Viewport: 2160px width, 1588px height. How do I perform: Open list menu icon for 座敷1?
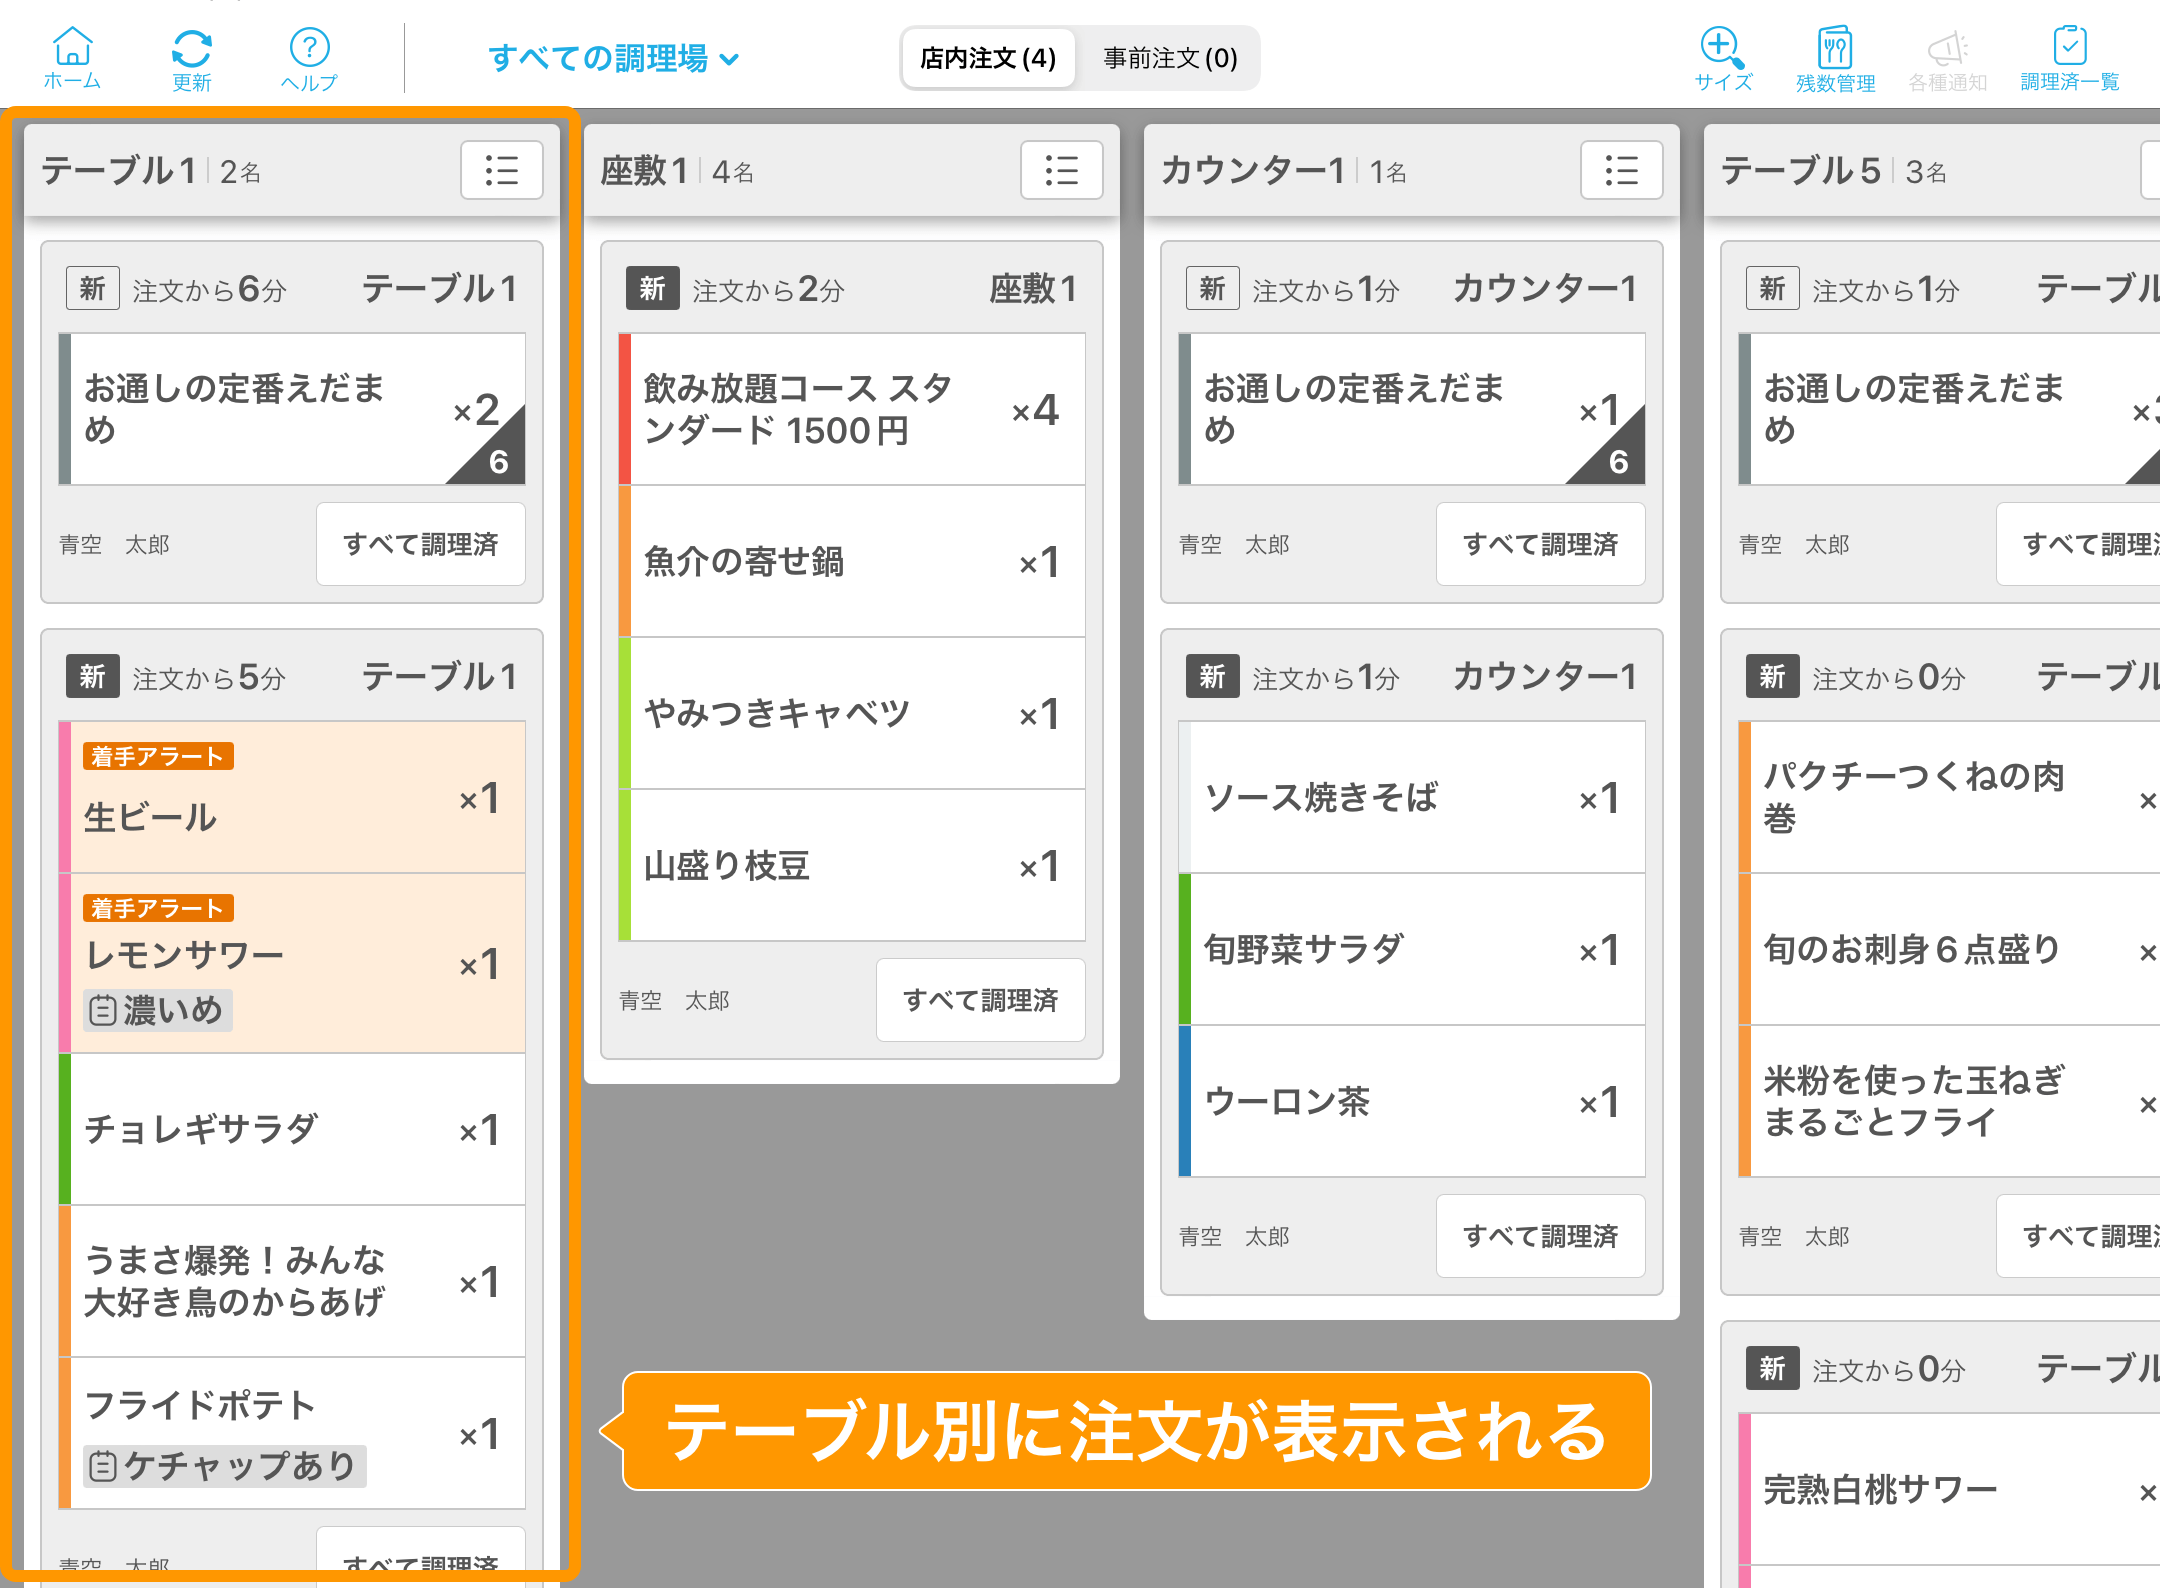pos(1062,170)
